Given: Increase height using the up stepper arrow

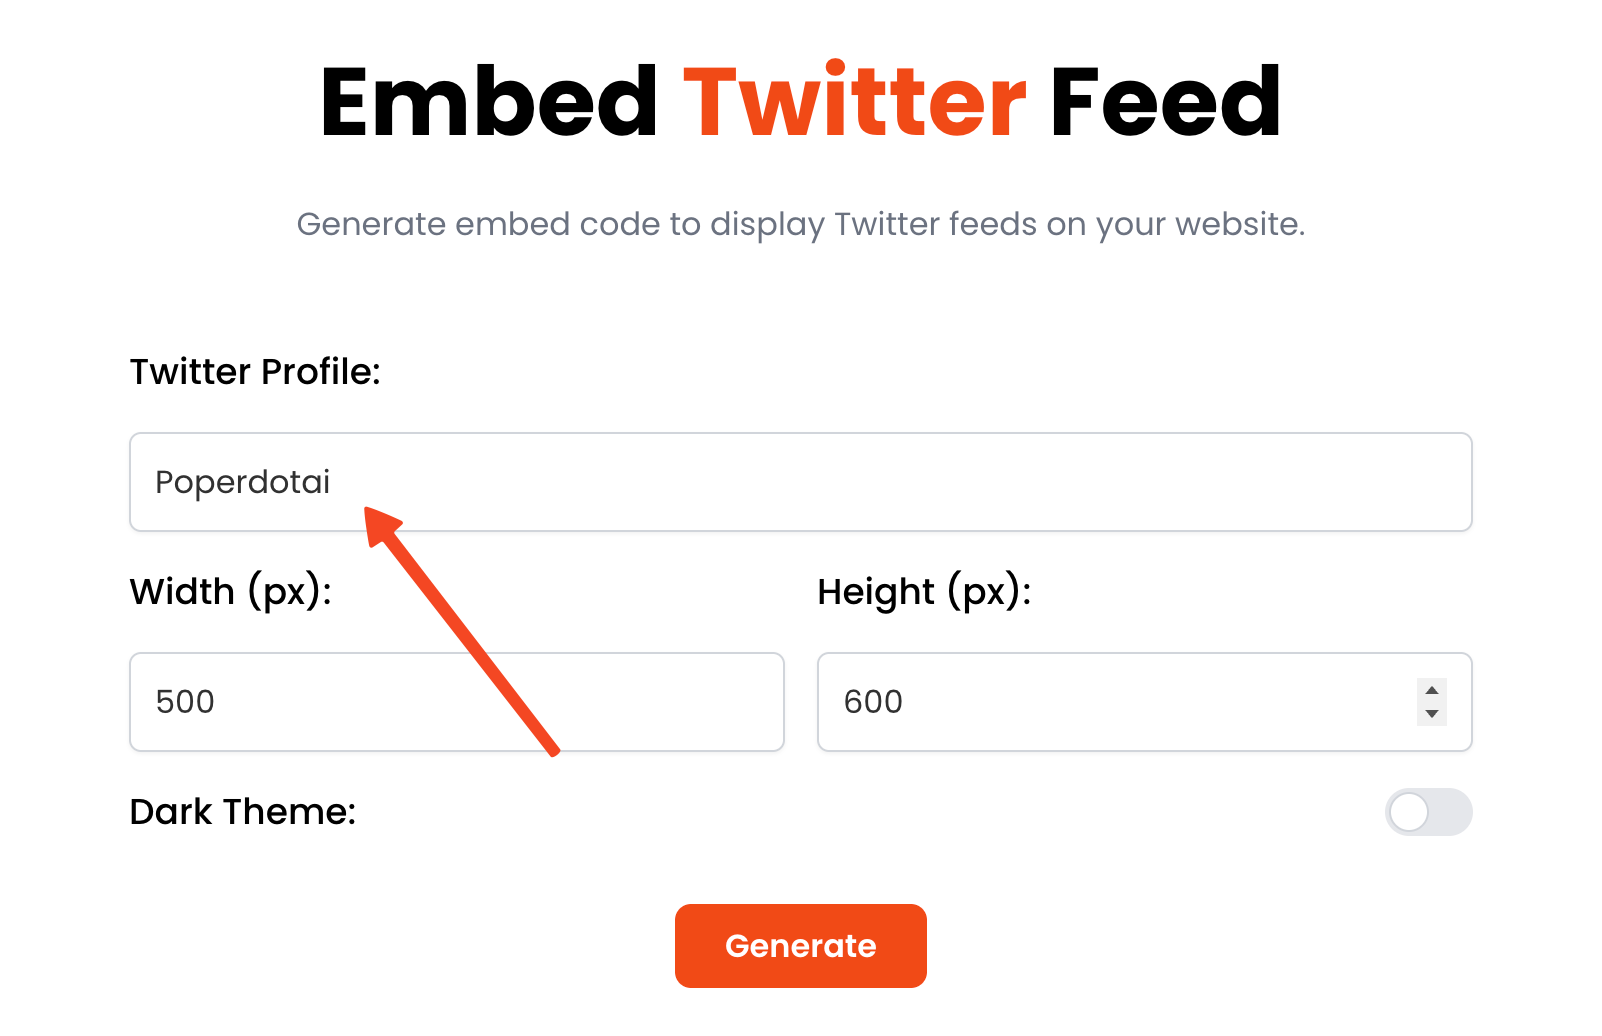Looking at the screenshot, I should (1432, 690).
